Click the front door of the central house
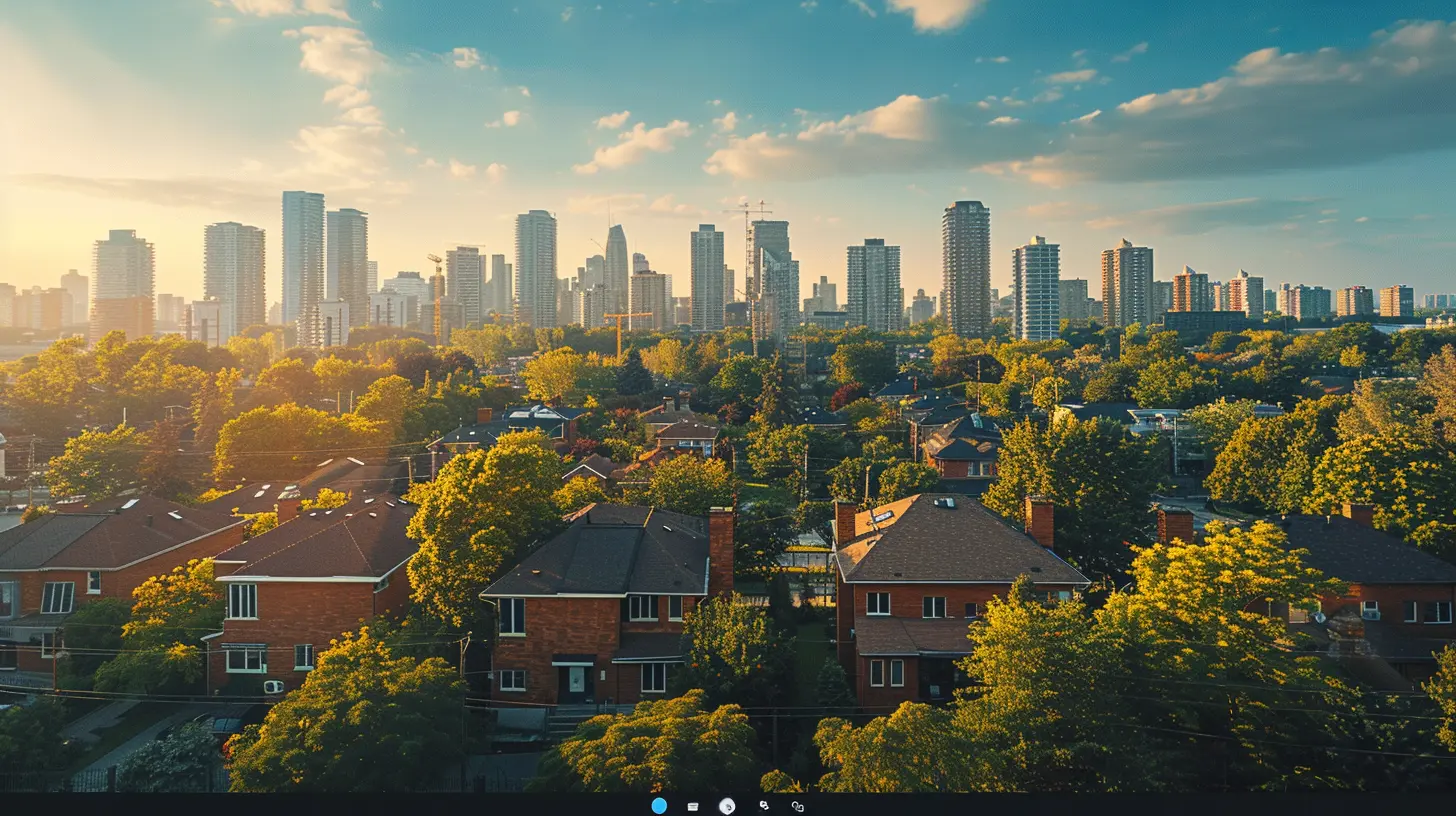 tap(577, 683)
